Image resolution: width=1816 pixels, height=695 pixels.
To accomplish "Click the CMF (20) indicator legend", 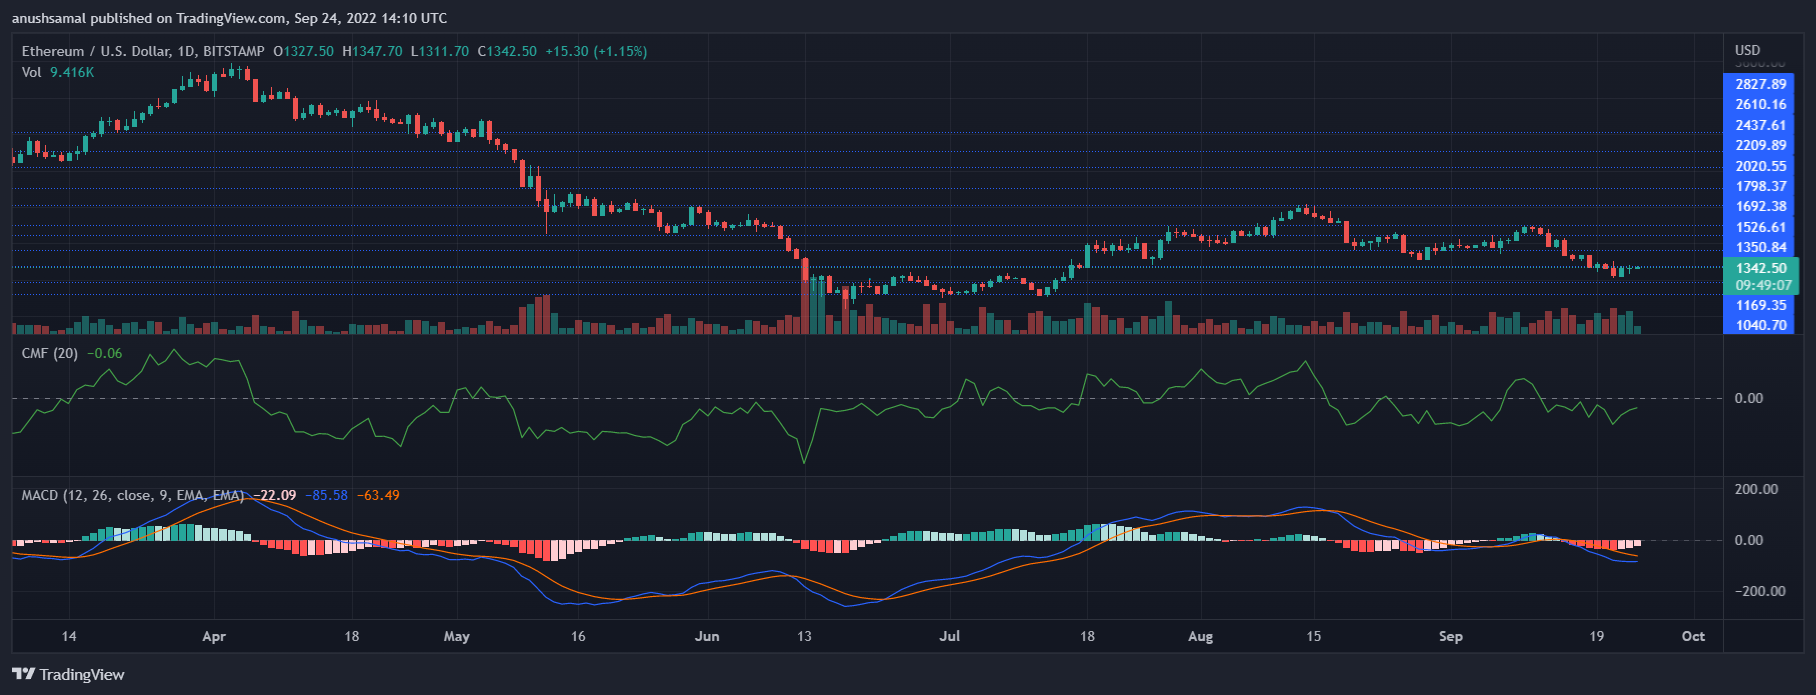I will coord(50,353).
